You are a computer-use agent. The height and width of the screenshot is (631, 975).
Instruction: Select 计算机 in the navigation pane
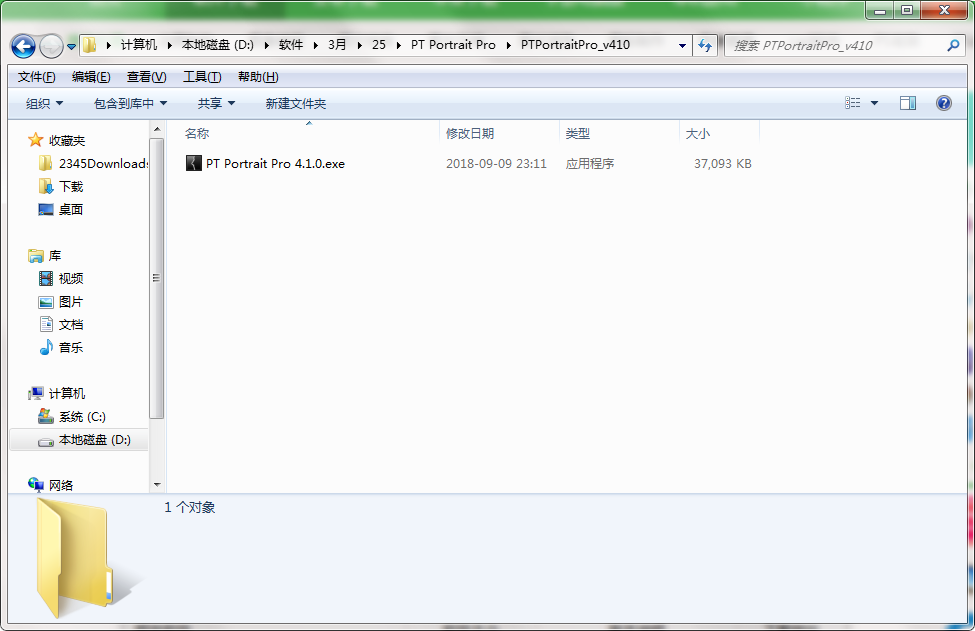pyautogui.click(x=67, y=394)
